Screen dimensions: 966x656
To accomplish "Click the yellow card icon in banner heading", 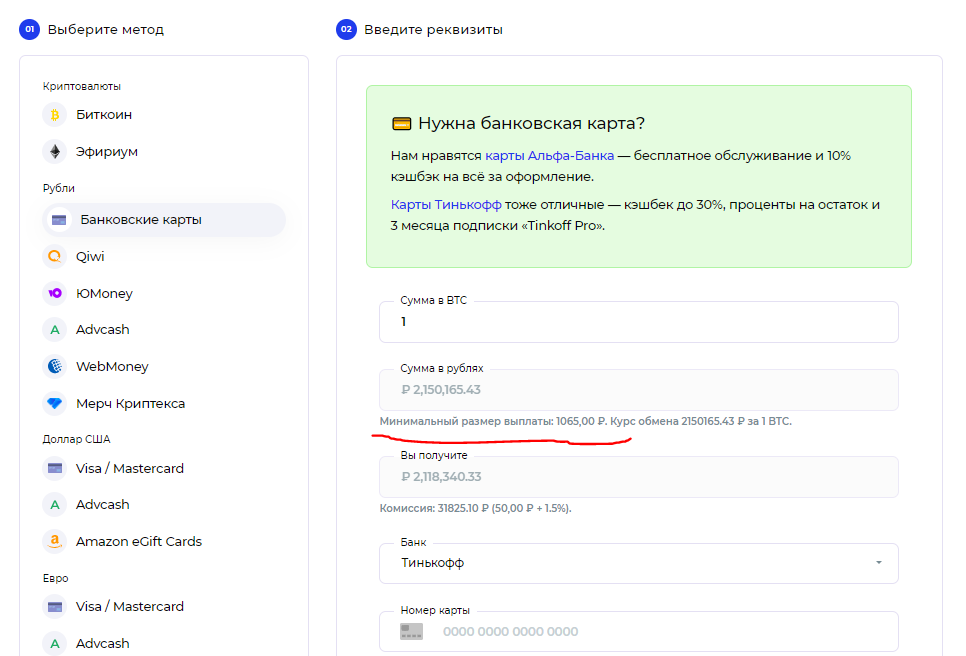I will tap(402, 124).
